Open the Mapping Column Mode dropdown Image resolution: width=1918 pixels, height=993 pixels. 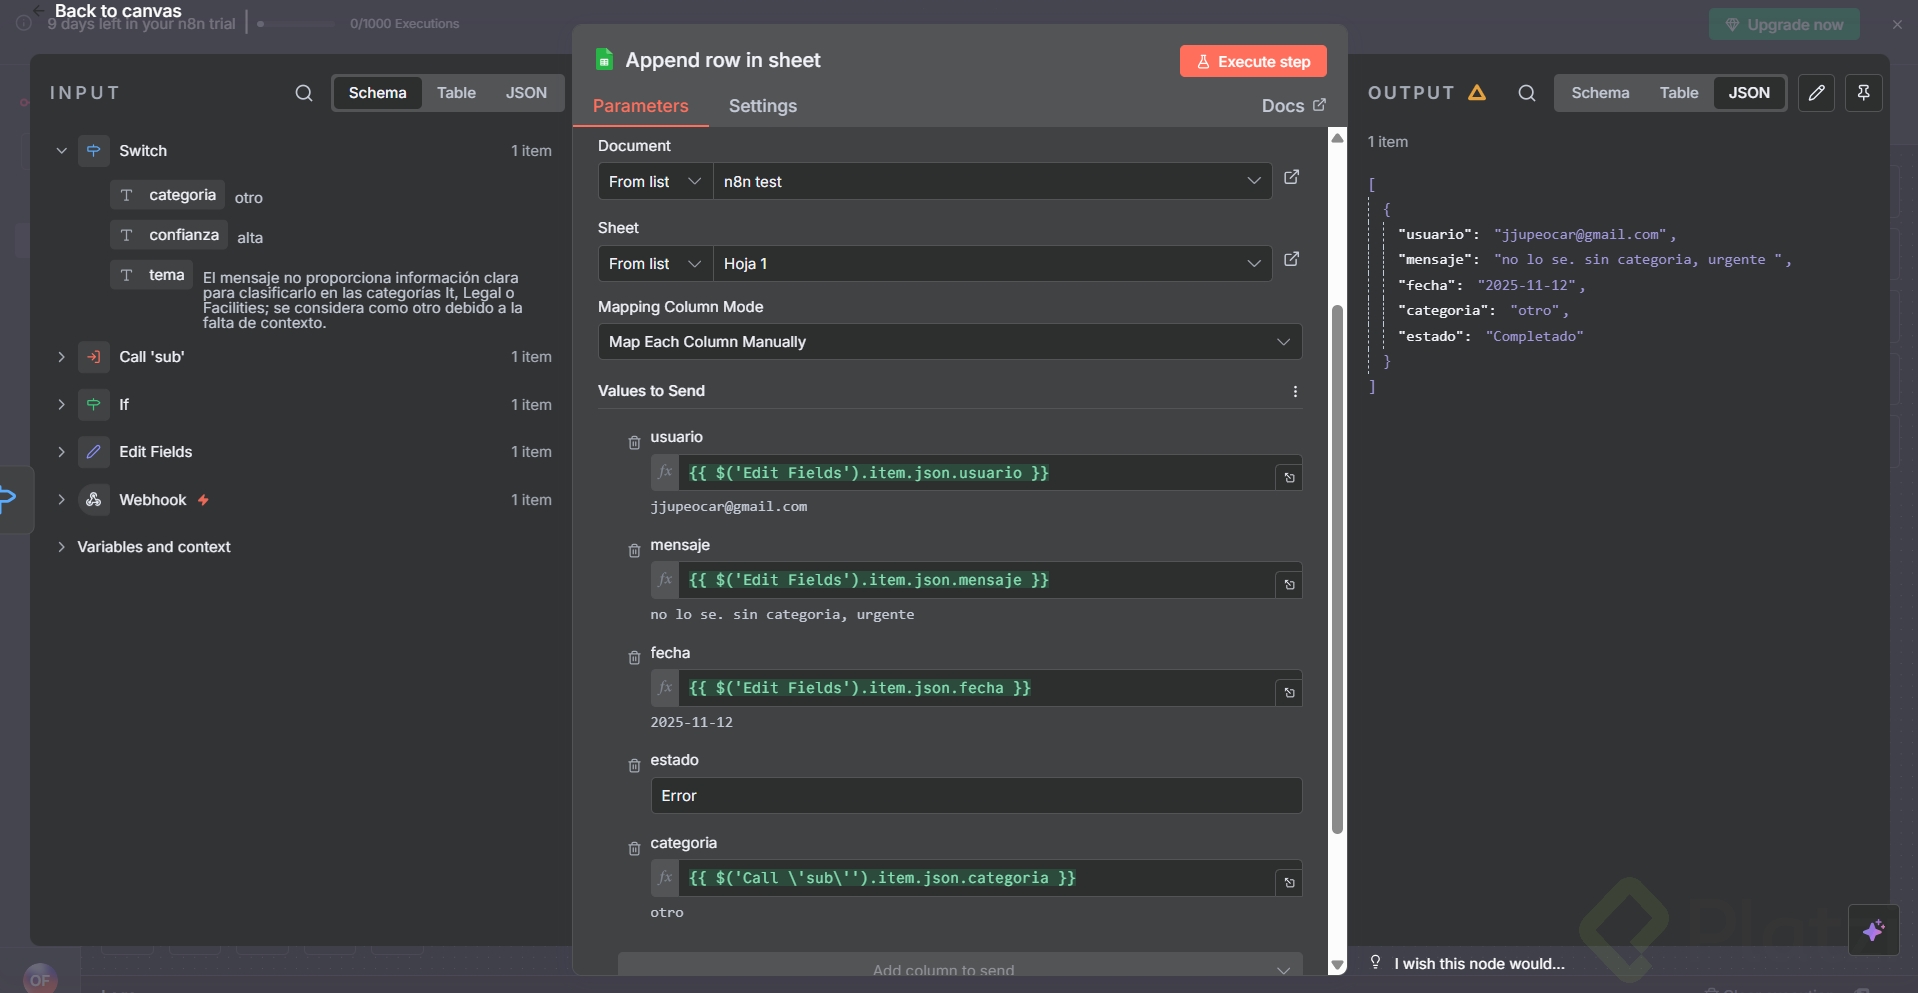point(949,342)
